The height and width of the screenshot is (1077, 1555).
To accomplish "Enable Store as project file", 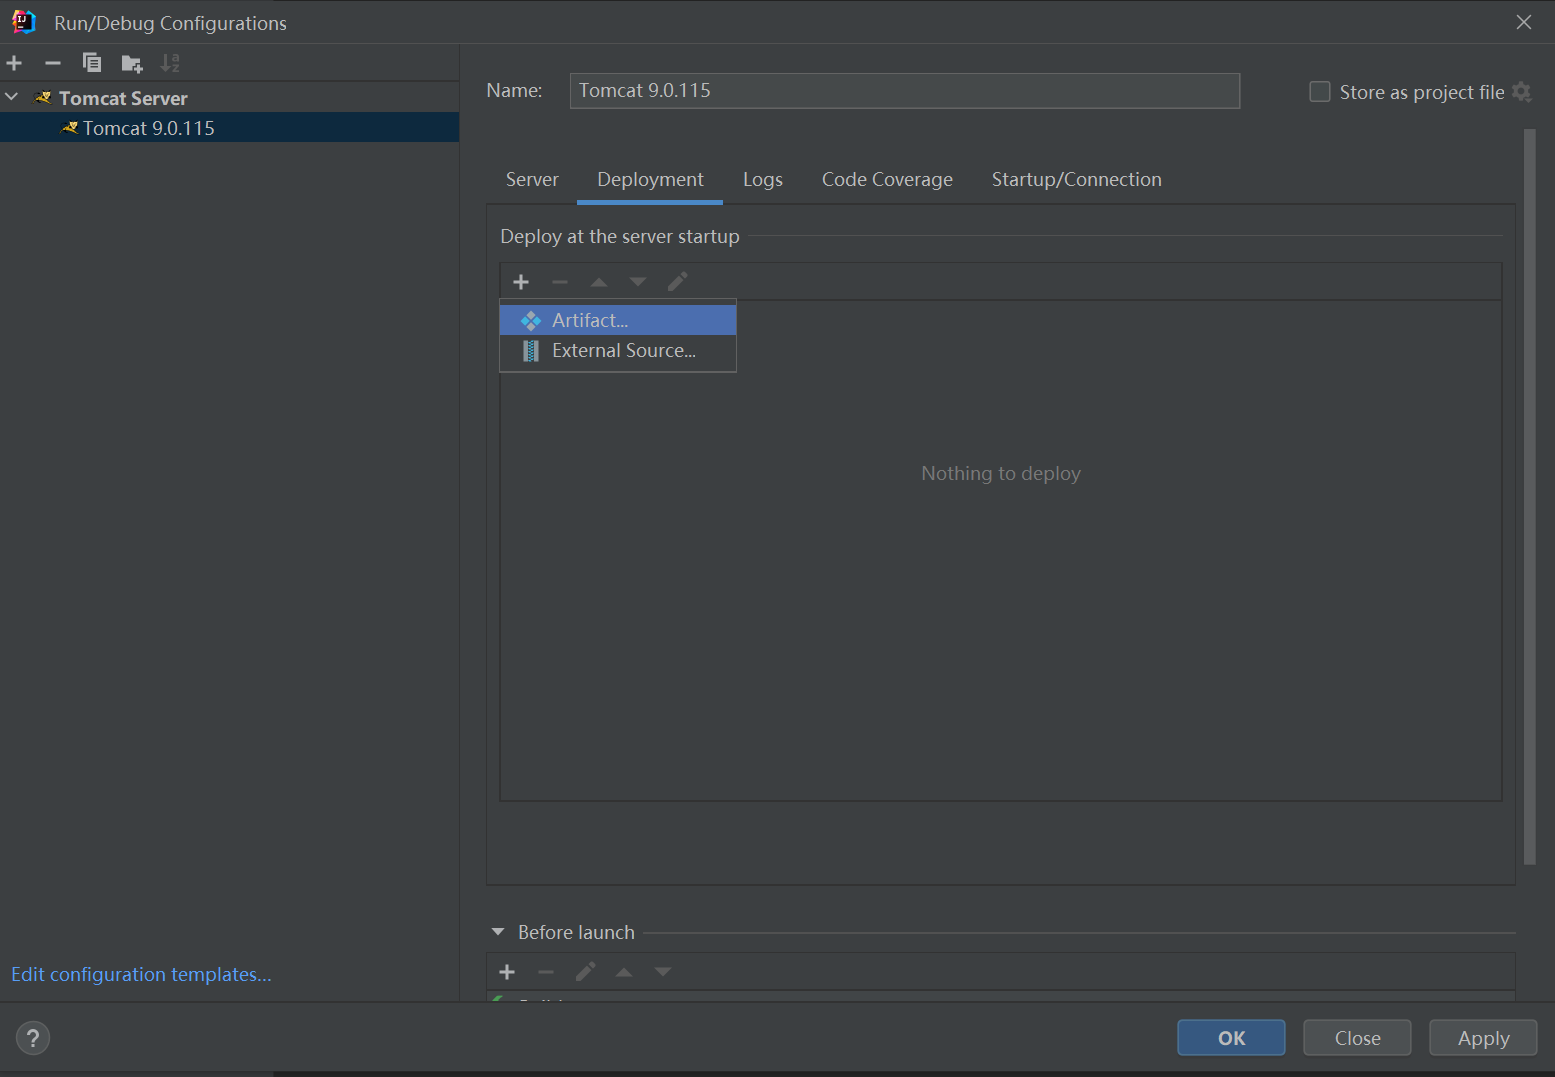I will pyautogui.click(x=1320, y=92).
